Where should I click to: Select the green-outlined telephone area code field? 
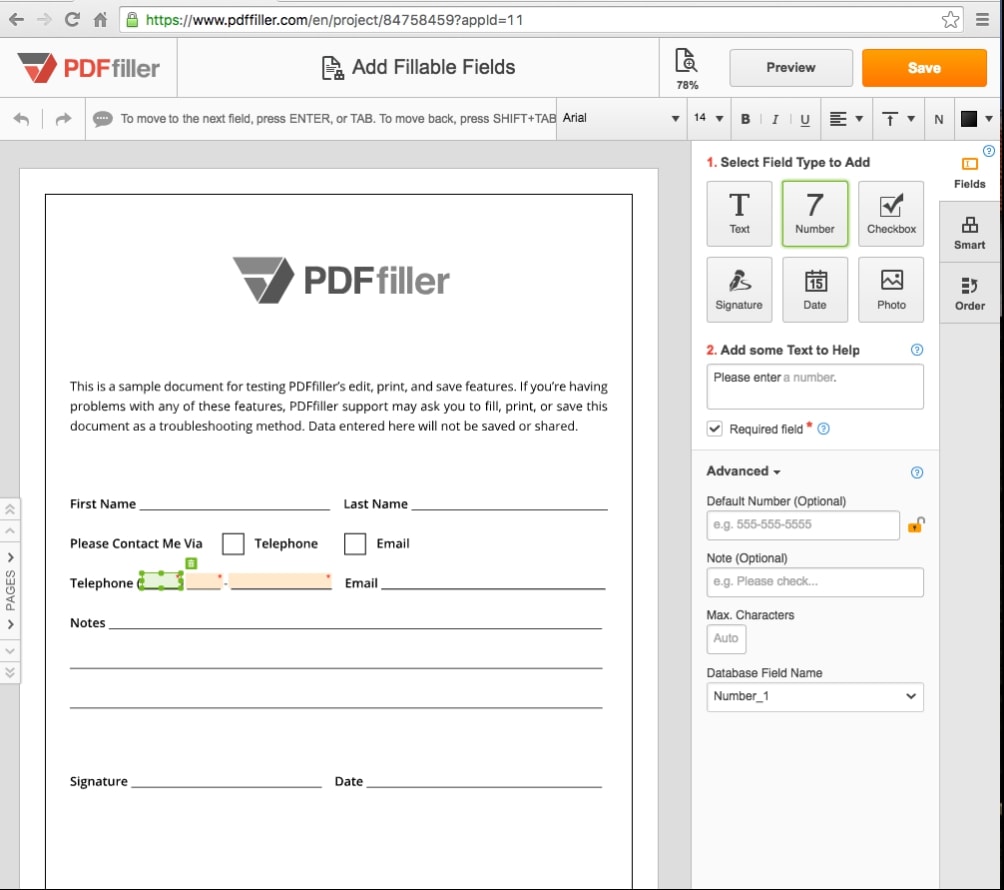pyautogui.click(x=161, y=581)
